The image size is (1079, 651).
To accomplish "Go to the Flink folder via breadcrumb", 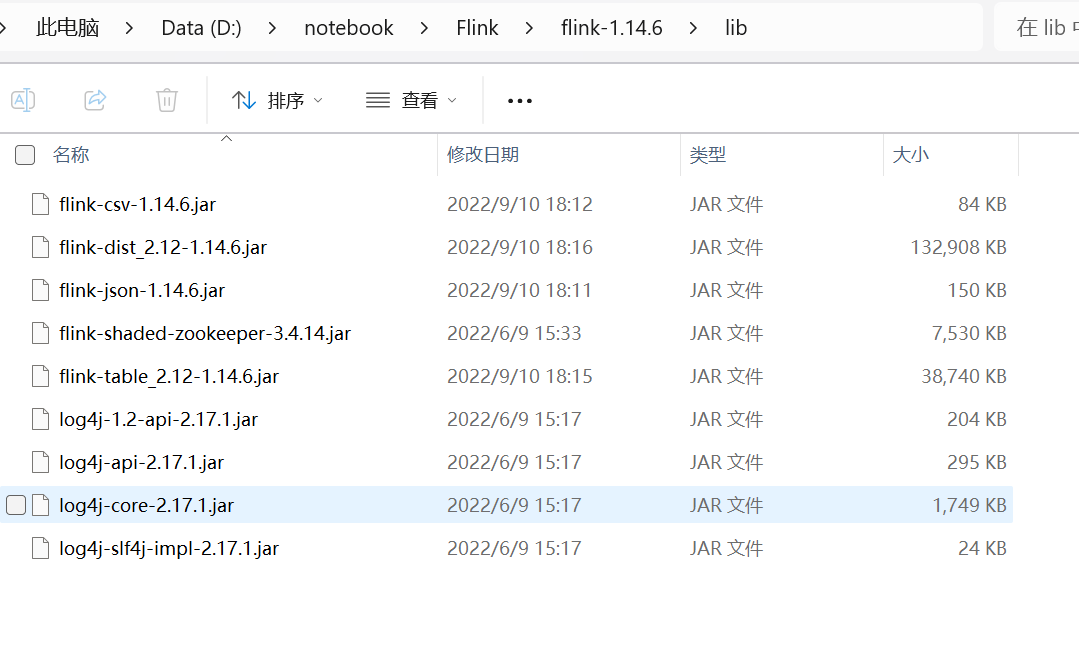I will pos(477,27).
